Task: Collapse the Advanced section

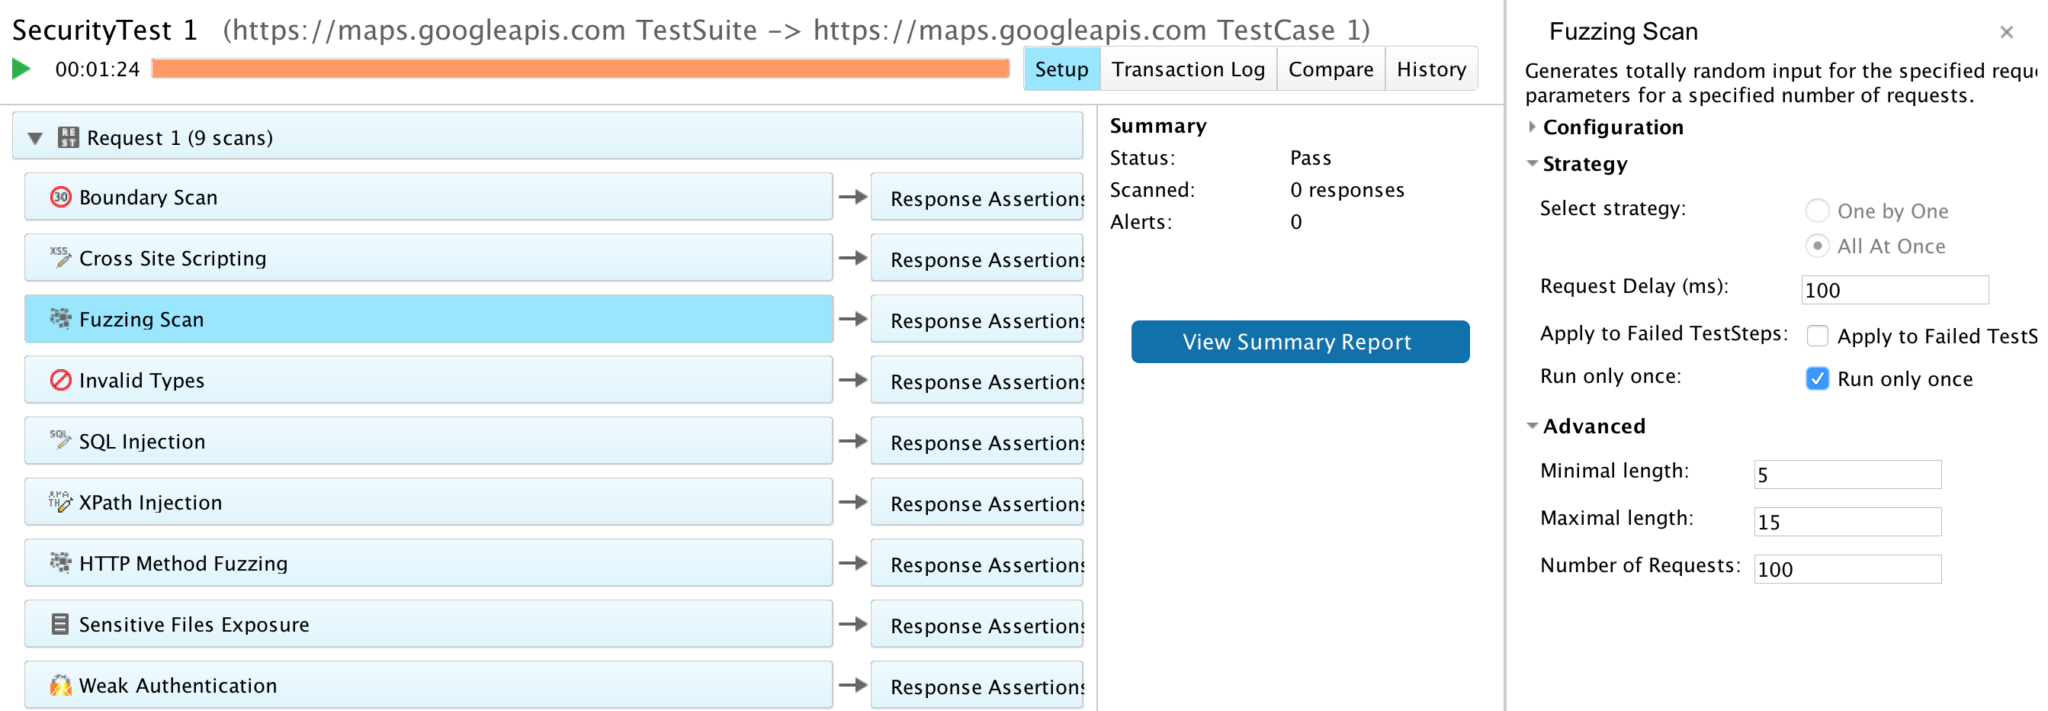Action: [x=1531, y=425]
